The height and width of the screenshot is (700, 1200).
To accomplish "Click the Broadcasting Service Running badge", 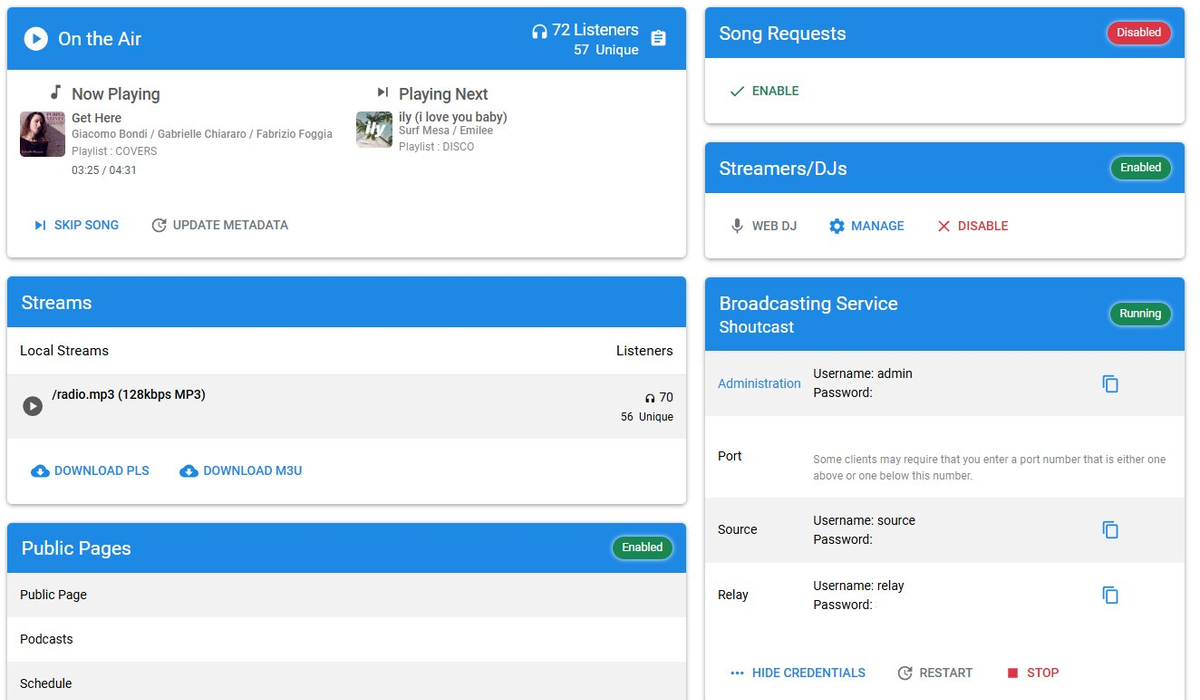I will click(x=1140, y=314).
